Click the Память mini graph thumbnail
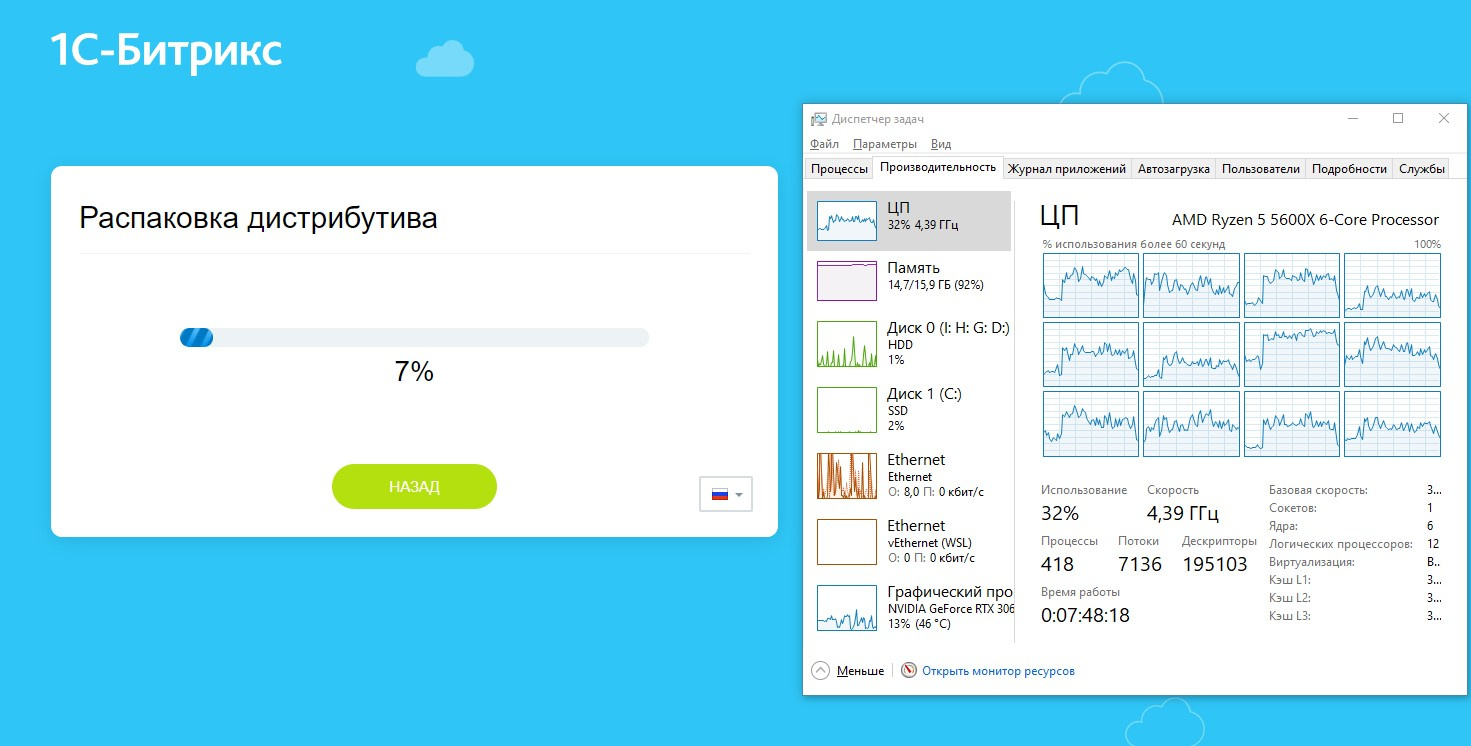Screen dimensions: 1471x746 (847, 281)
